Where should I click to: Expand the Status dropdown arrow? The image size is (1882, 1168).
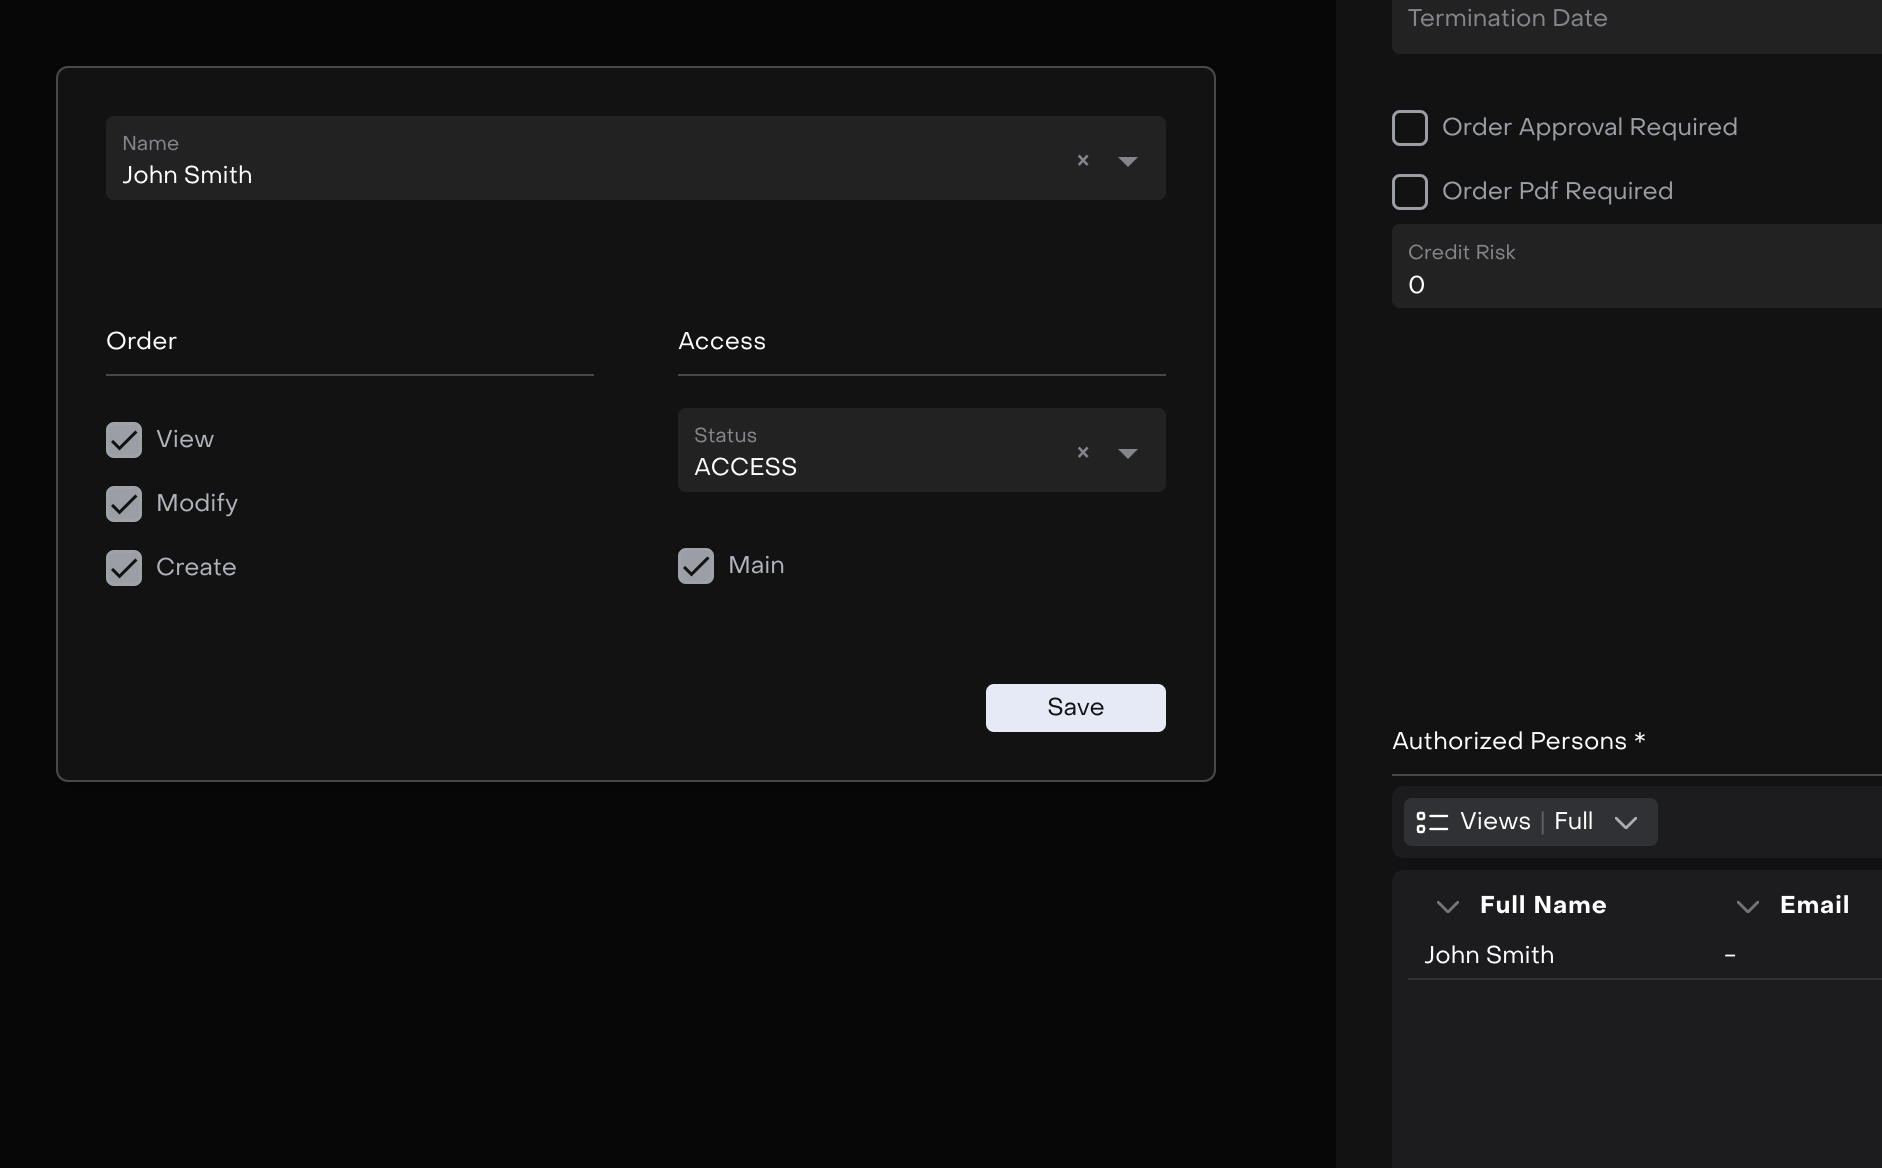1127,453
